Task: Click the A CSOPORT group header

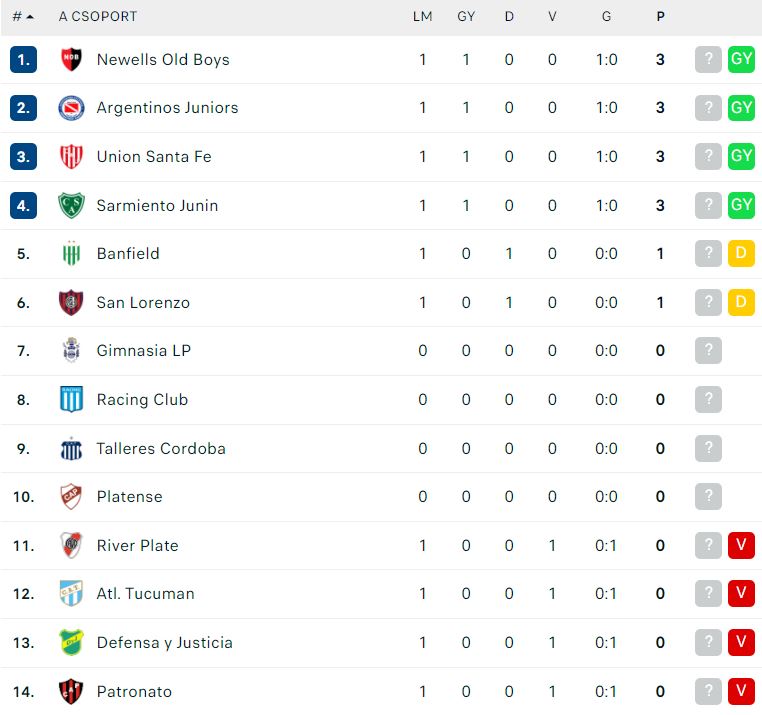Action: (x=98, y=17)
